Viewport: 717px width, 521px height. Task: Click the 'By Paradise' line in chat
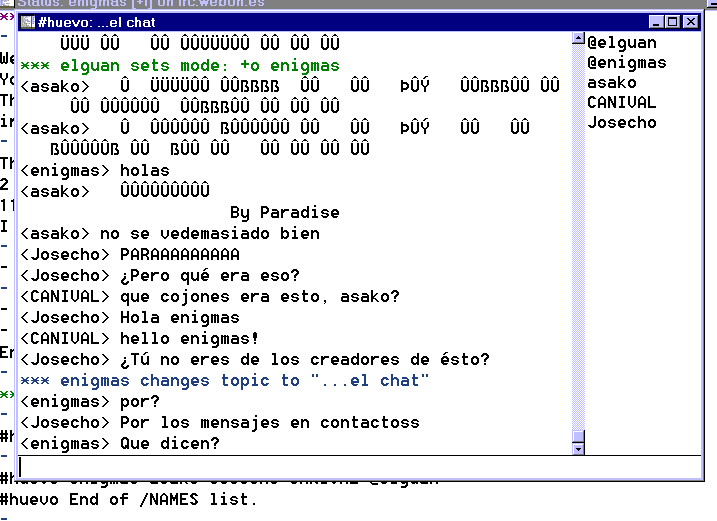[x=284, y=213]
